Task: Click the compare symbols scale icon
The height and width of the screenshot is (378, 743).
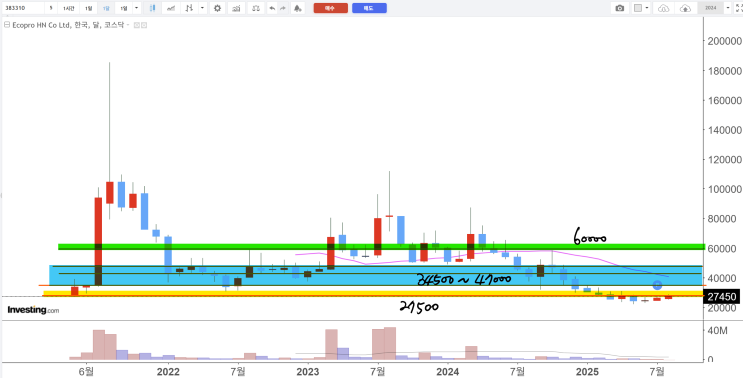Action: tap(256, 8)
